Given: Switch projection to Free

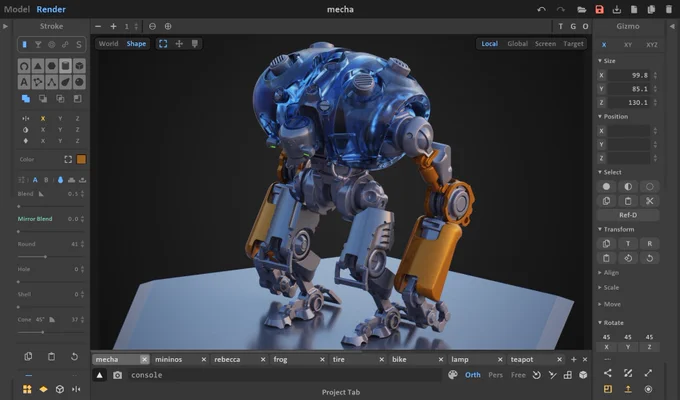Looking at the screenshot, I should (x=518, y=375).
